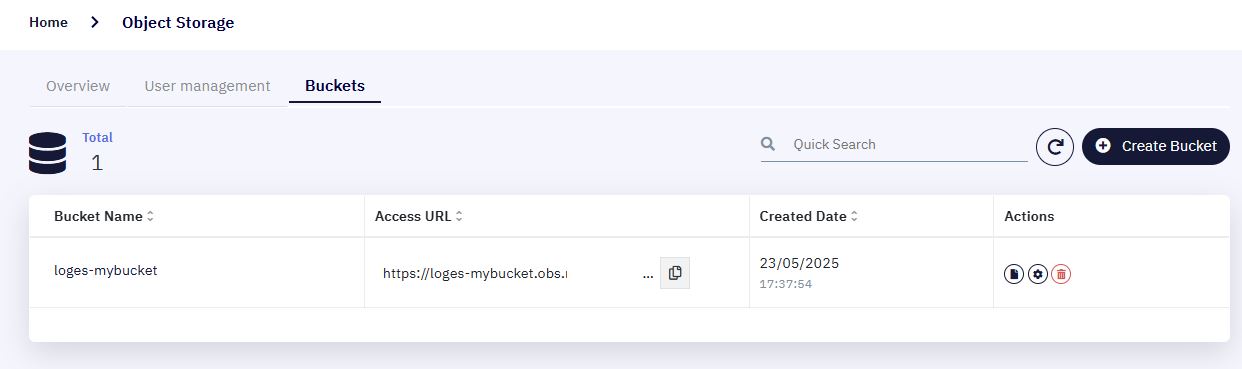Viewport: 1242px width, 369px height.
Task: Open files icon for loges-mybucket
Action: (1014, 274)
